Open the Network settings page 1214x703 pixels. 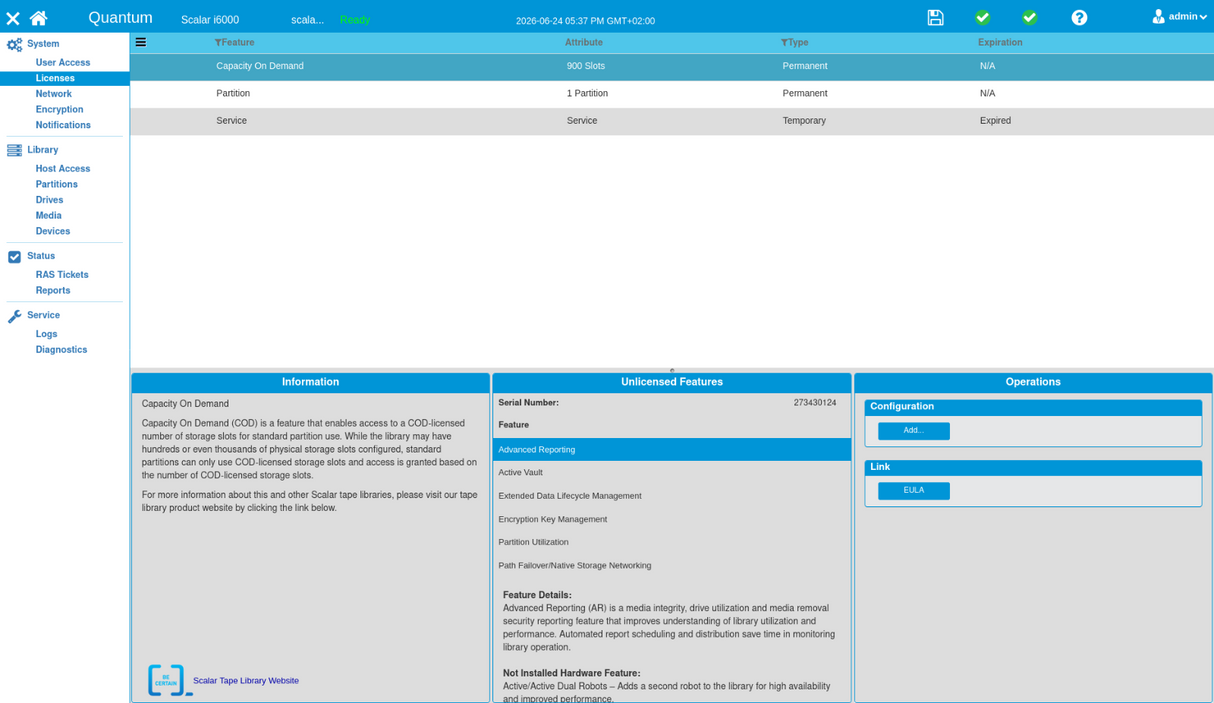pos(54,94)
